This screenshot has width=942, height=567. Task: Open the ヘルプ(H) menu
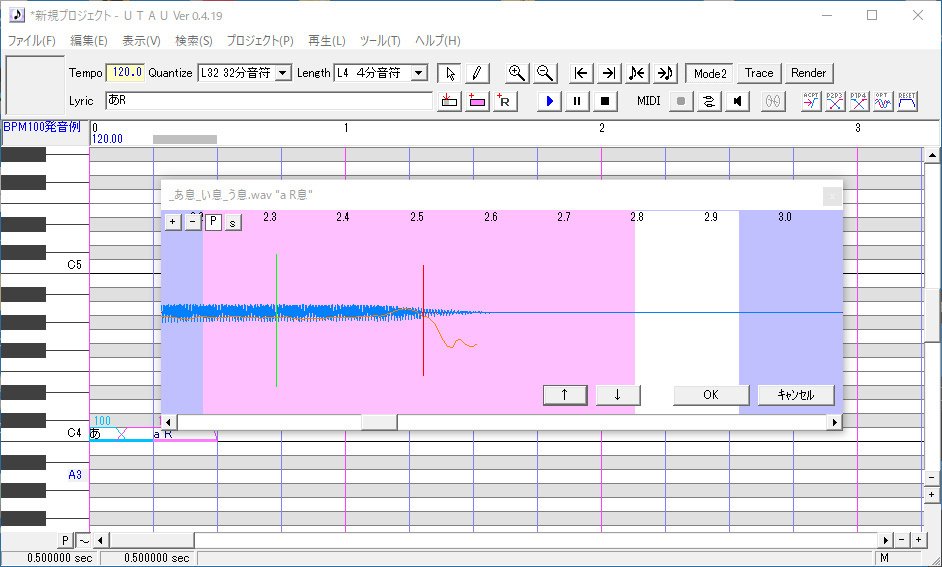pos(437,41)
